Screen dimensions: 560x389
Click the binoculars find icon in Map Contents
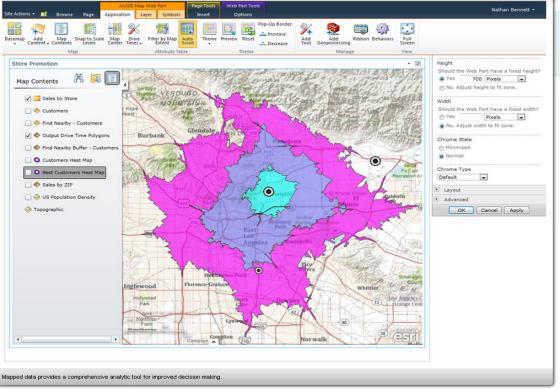pos(79,78)
